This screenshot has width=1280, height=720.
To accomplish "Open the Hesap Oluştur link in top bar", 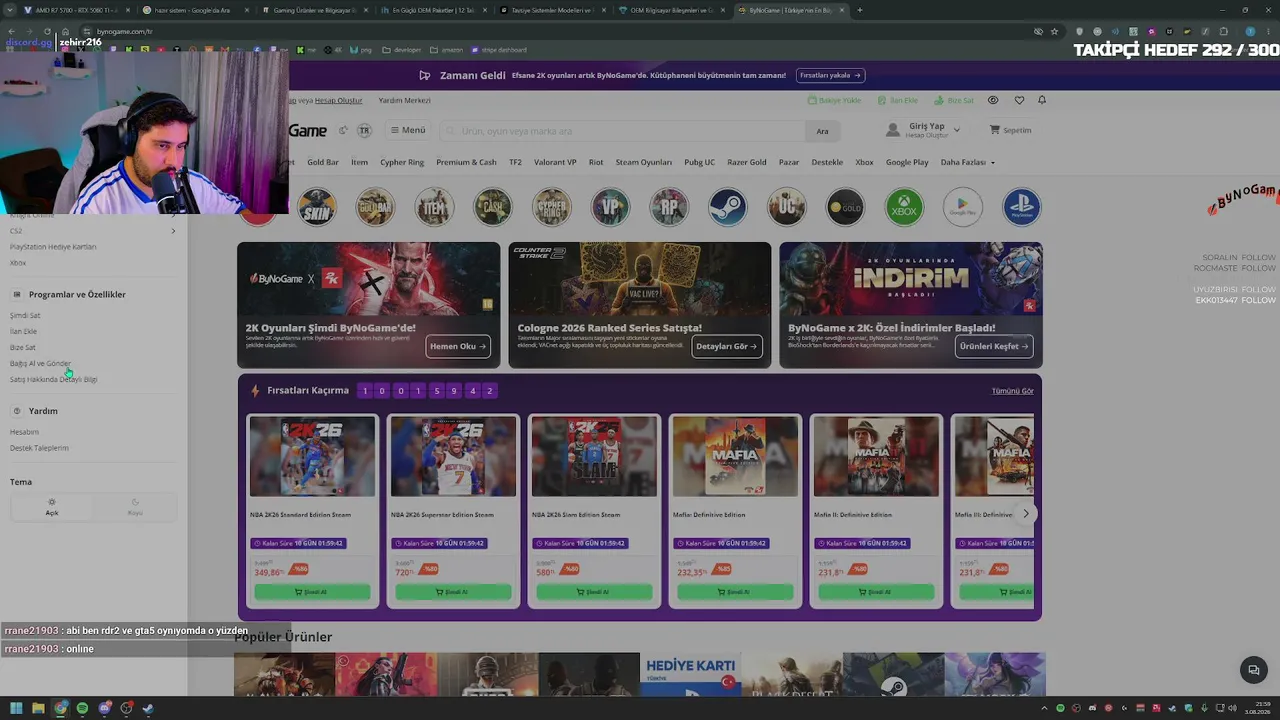I will tap(338, 100).
